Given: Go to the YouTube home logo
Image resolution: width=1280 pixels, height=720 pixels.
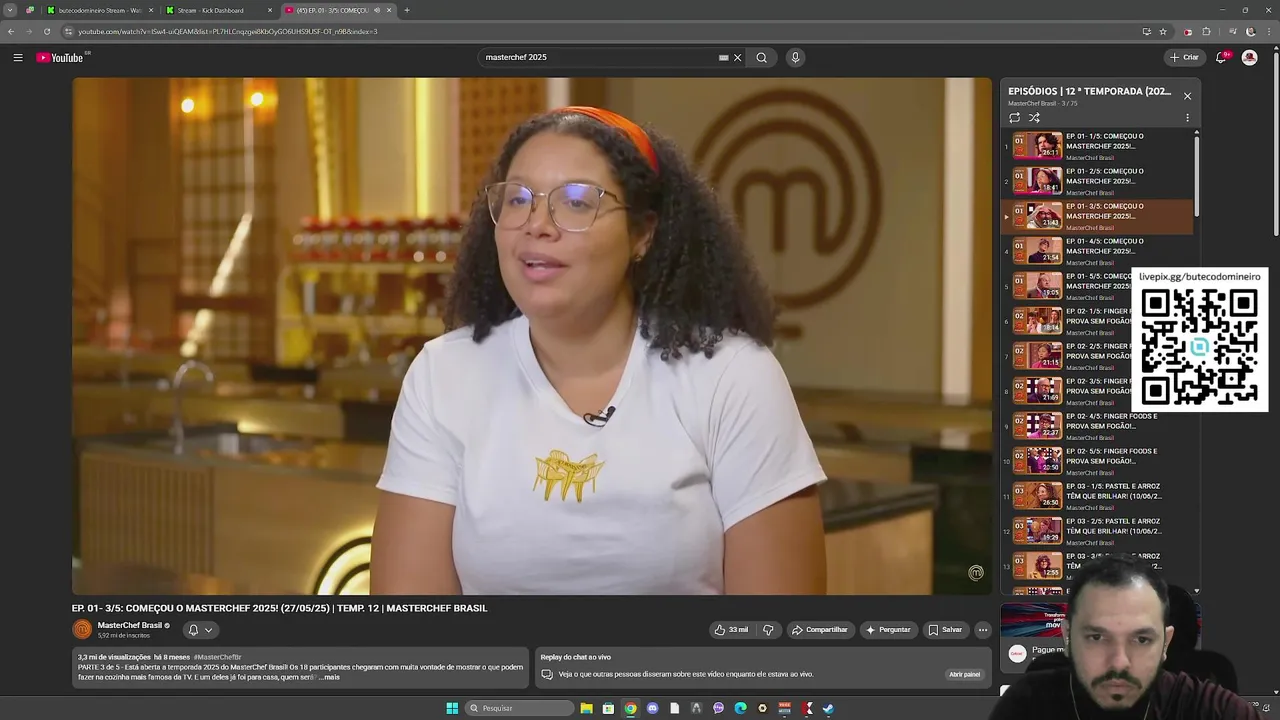Looking at the screenshot, I should point(61,58).
